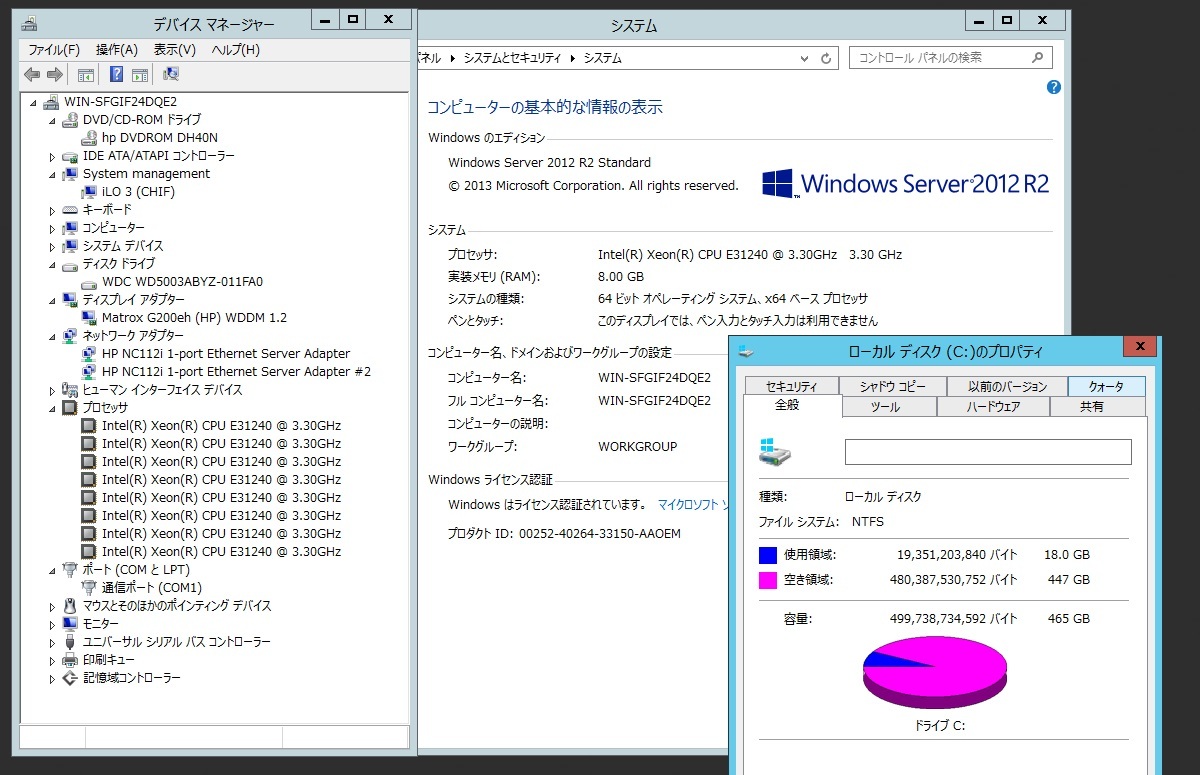This screenshot has width=1200, height=775.
Task: Expand the コンピューター node
Action: (53, 228)
